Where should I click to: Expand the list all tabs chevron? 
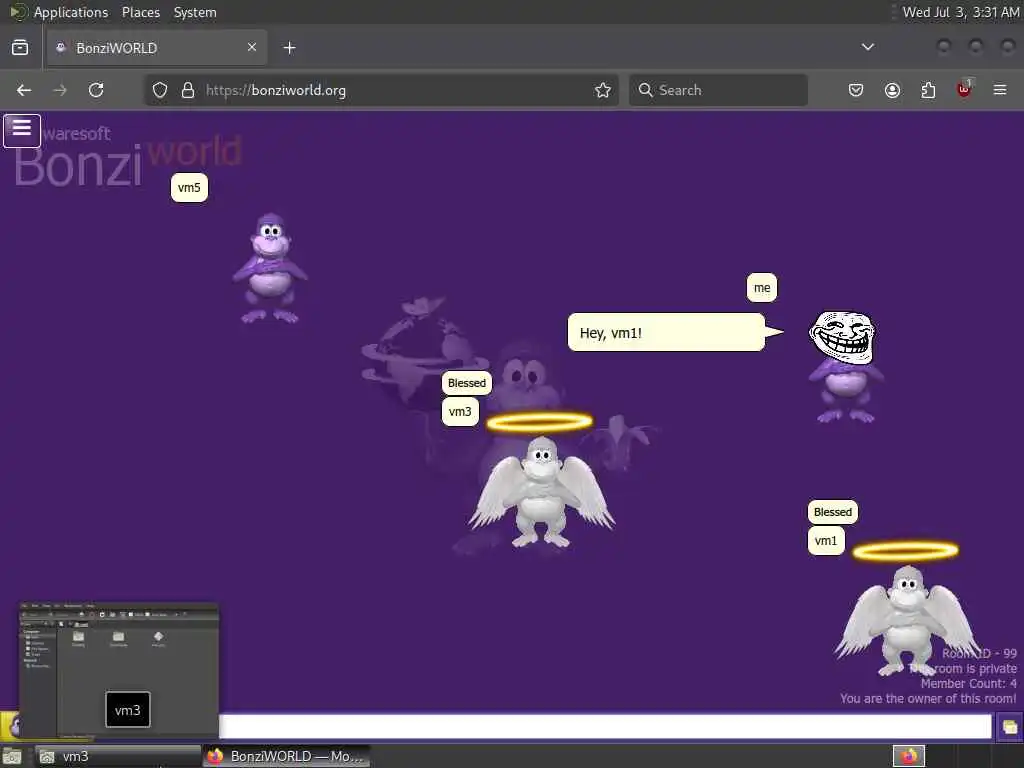(x=867, y=47)
